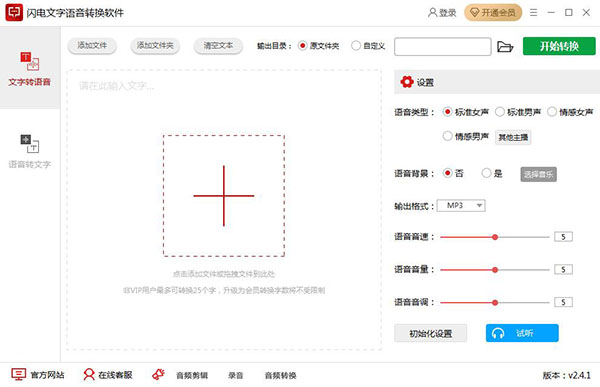Choose 情感男声 voice type
The width and height of the screenshot is (600, 387).
tap(466, 136)
